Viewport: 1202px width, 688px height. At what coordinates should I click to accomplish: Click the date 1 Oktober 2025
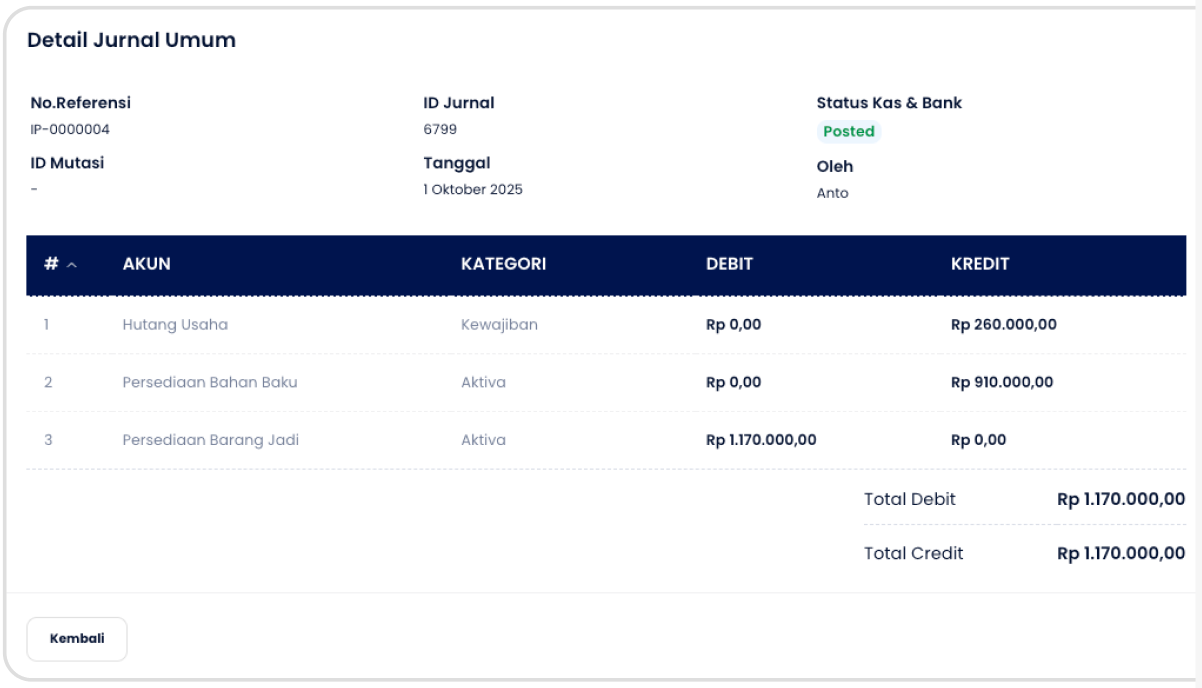tap(473, 190)
